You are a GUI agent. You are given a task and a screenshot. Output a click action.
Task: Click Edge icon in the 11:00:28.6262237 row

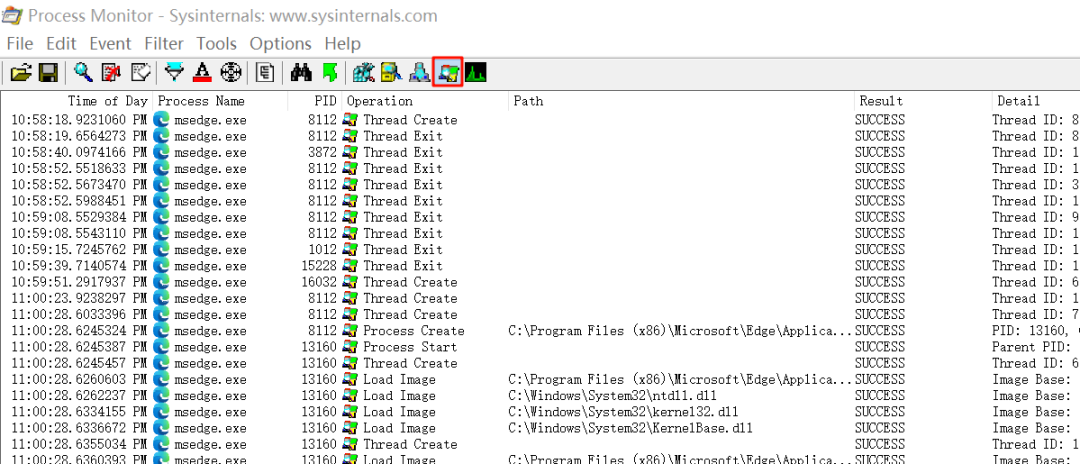tap(162, 396)
